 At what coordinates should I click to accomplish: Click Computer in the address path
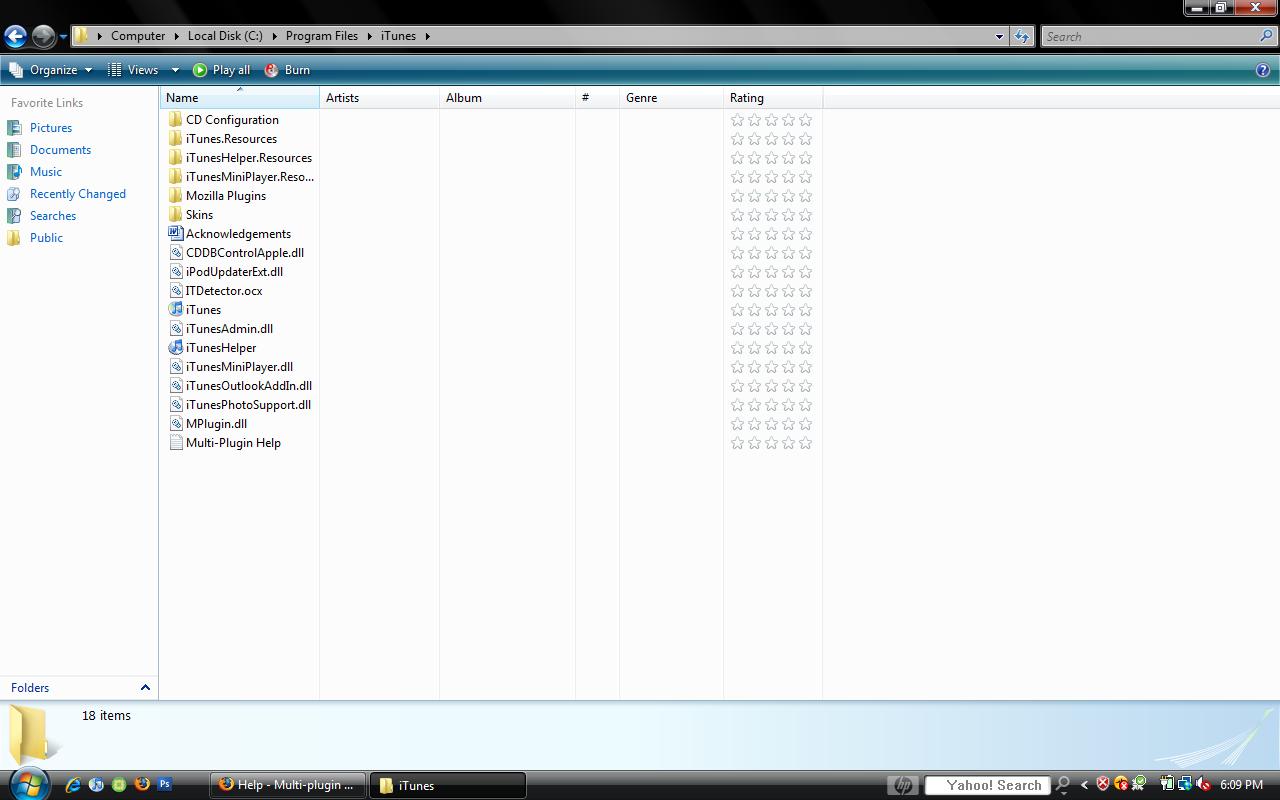pos(138,36)
